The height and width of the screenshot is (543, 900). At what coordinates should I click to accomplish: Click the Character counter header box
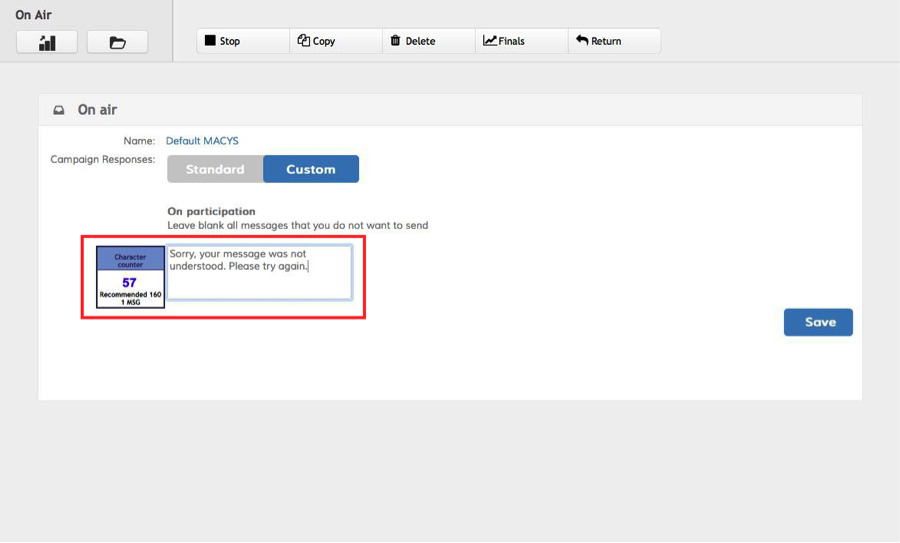tap(130, 260)
